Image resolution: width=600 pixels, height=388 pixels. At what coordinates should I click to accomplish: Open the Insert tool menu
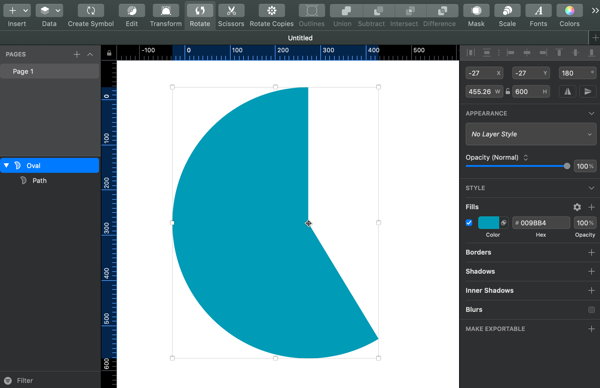coord(17,11)
